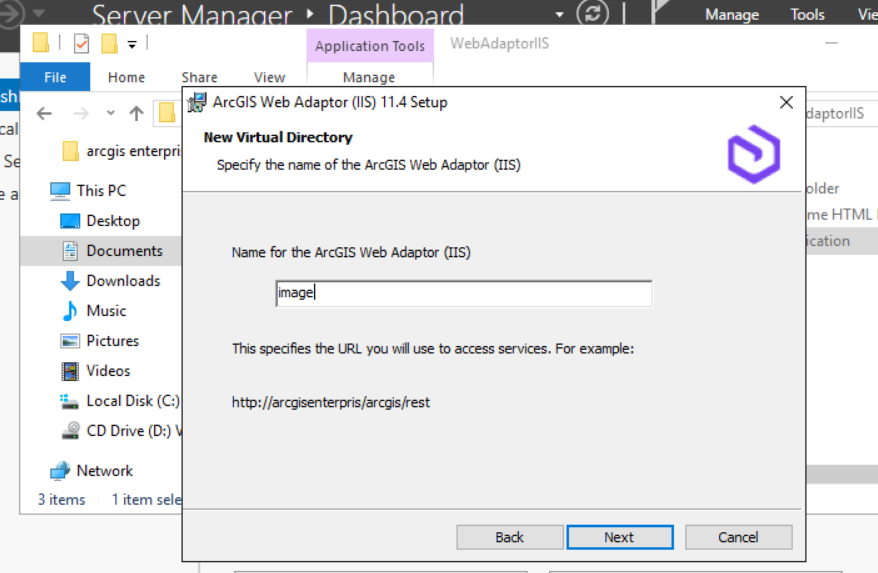
Task: Click the Next button in setup
Action: coord(620,537)
